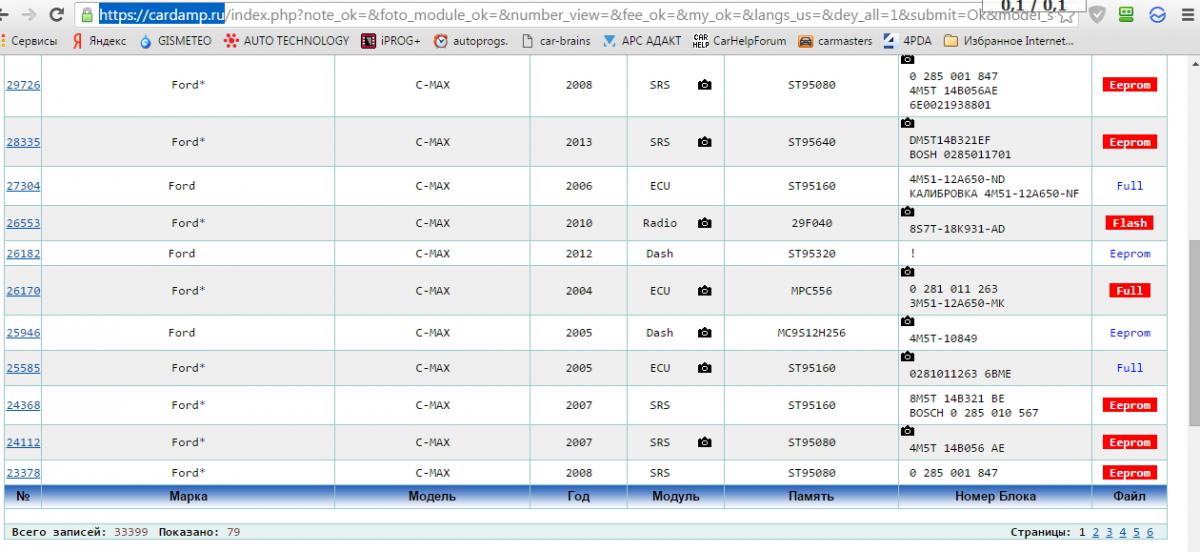1200x552 pixels.
Task: Open record number 24112
Action: click(23, 442)
